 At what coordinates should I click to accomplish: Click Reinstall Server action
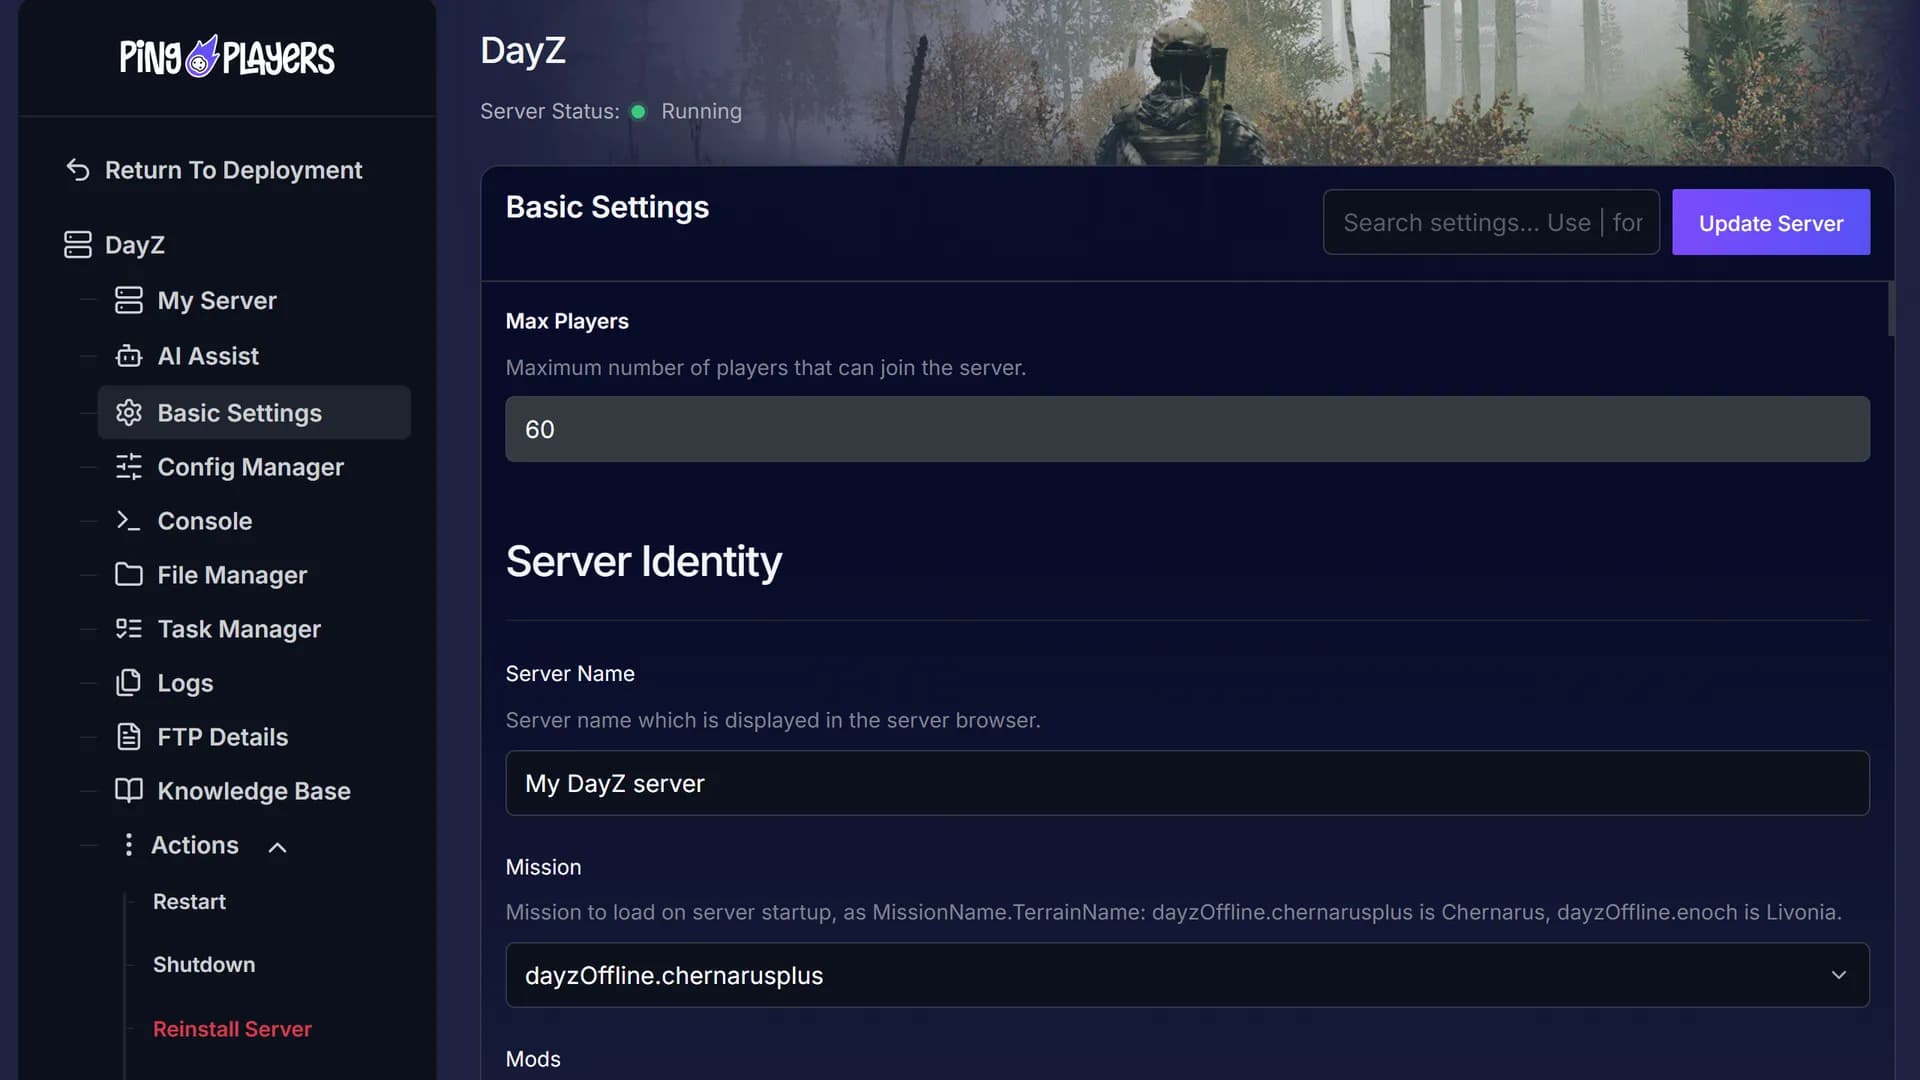coord(232,1029)
